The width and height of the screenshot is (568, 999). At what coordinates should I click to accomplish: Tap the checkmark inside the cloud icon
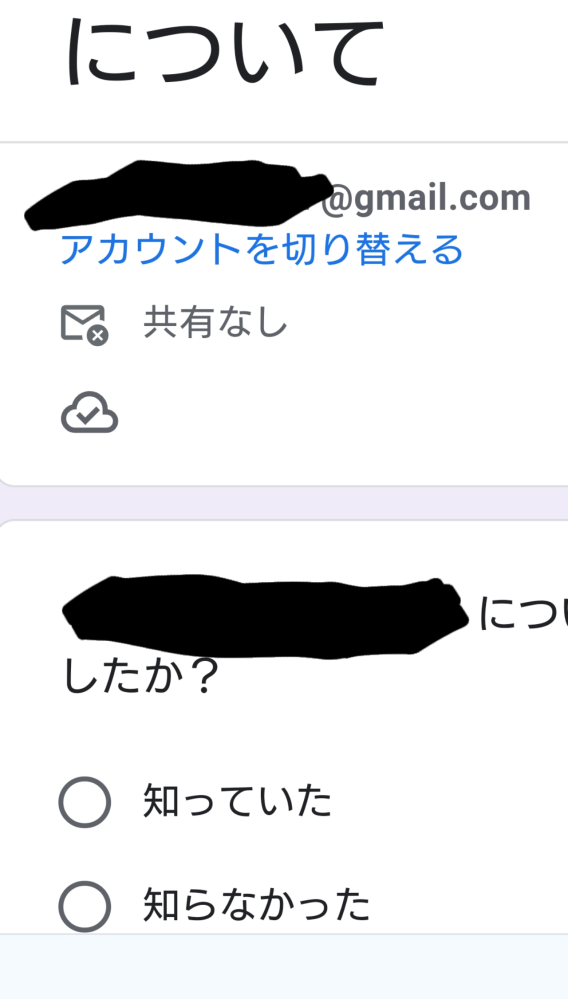click(89, 415)
